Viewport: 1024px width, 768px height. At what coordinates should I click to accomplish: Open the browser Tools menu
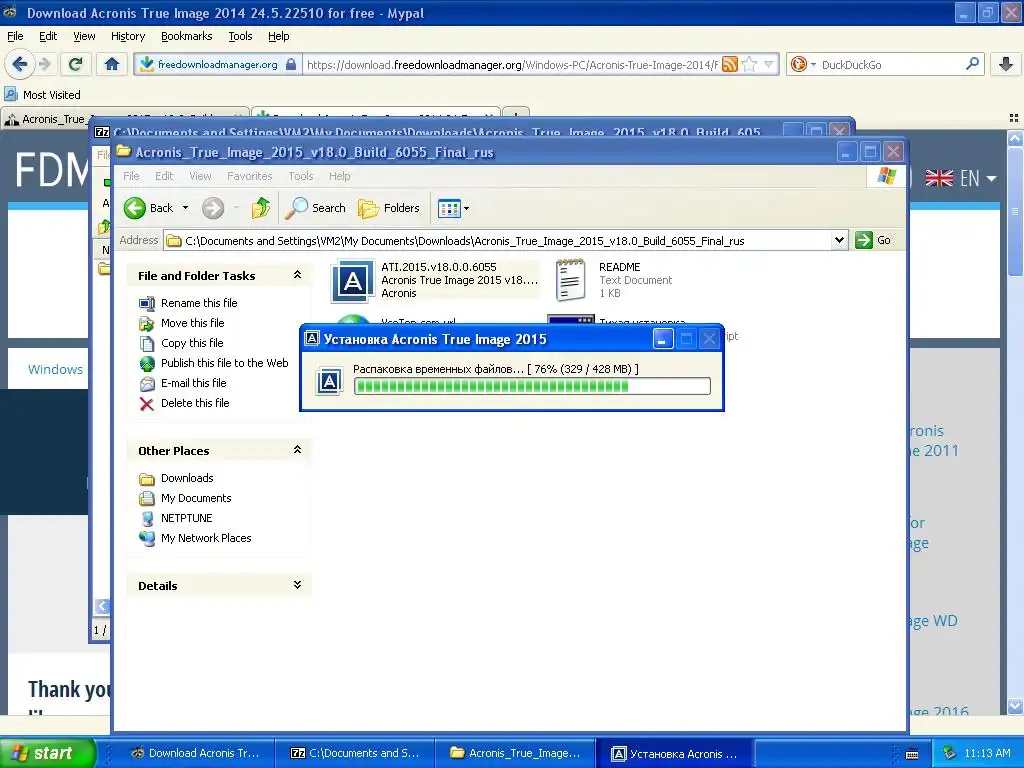[x=240, y=36]
